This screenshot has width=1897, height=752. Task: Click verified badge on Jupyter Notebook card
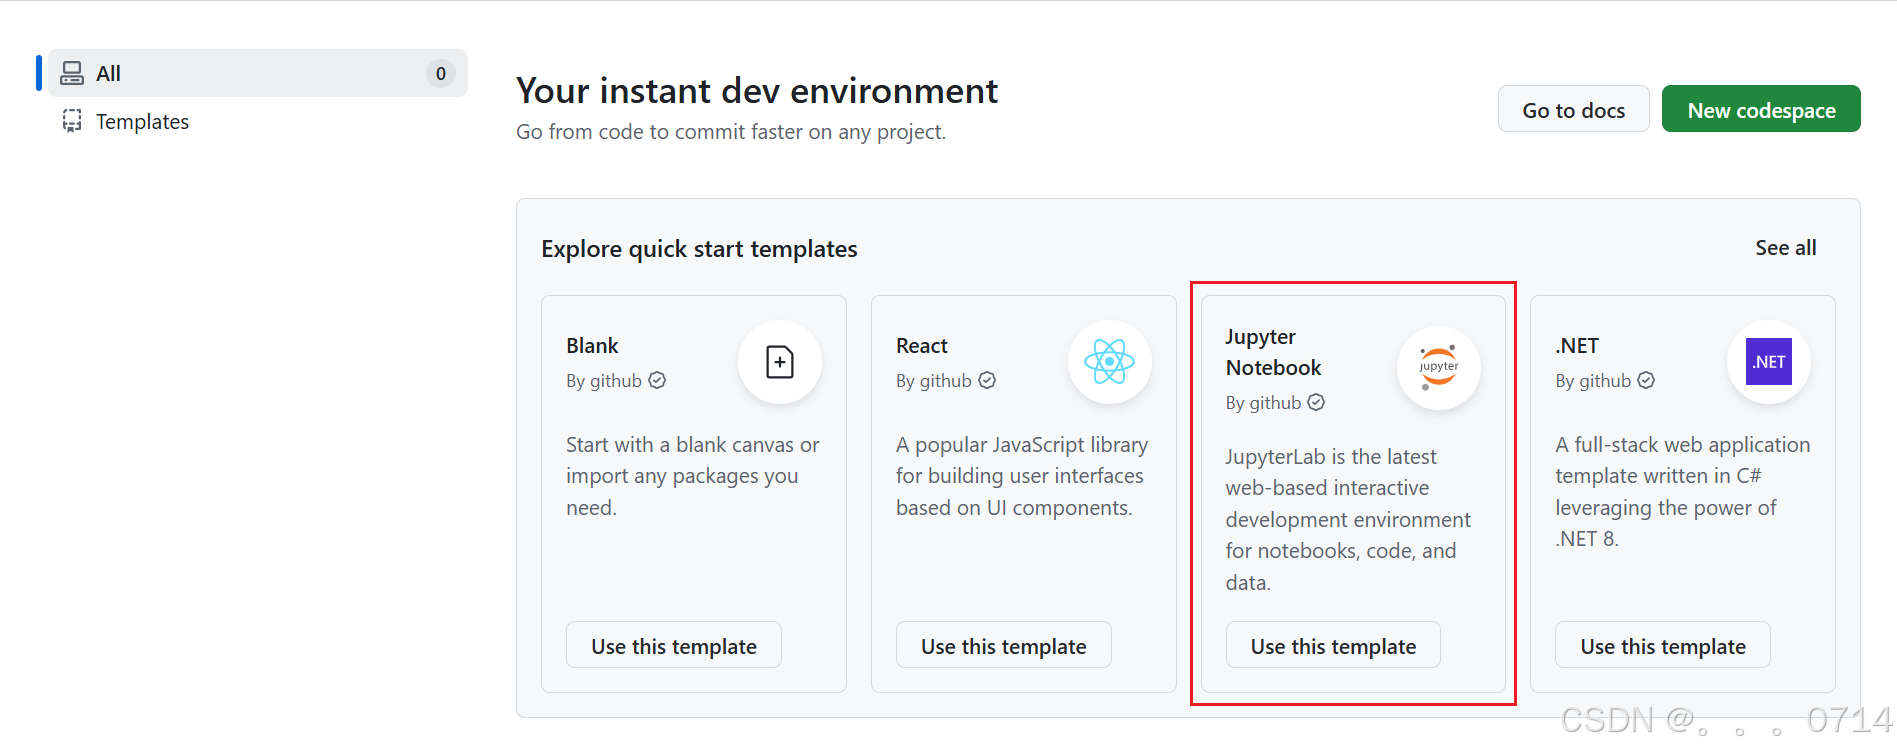[1316, 402]
